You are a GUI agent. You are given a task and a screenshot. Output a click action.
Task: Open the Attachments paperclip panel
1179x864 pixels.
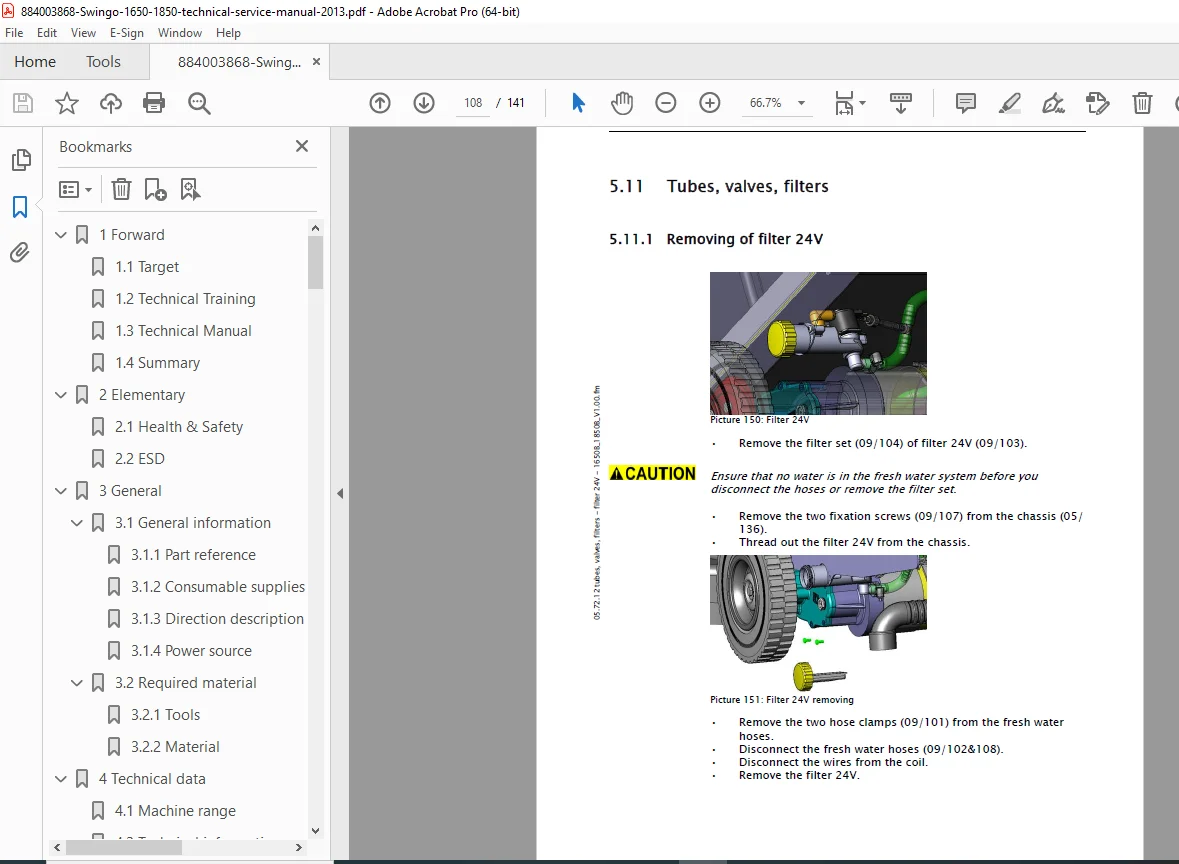pos(20,253)
